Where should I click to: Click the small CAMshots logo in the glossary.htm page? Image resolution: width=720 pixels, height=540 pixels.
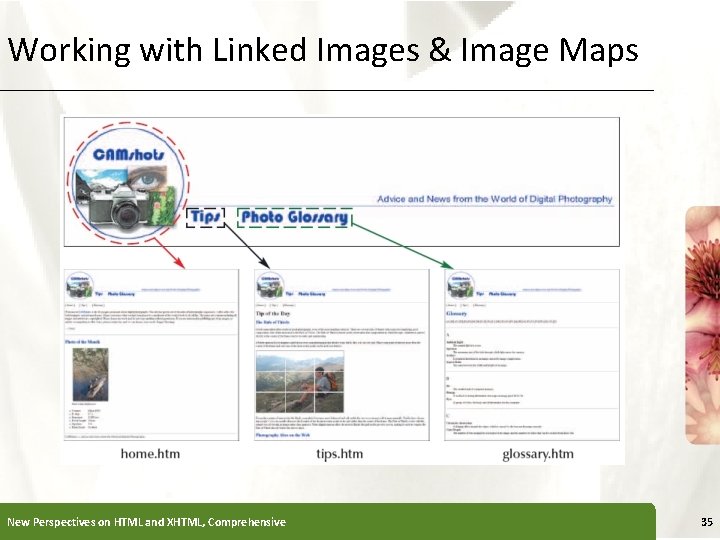(461, 286)
